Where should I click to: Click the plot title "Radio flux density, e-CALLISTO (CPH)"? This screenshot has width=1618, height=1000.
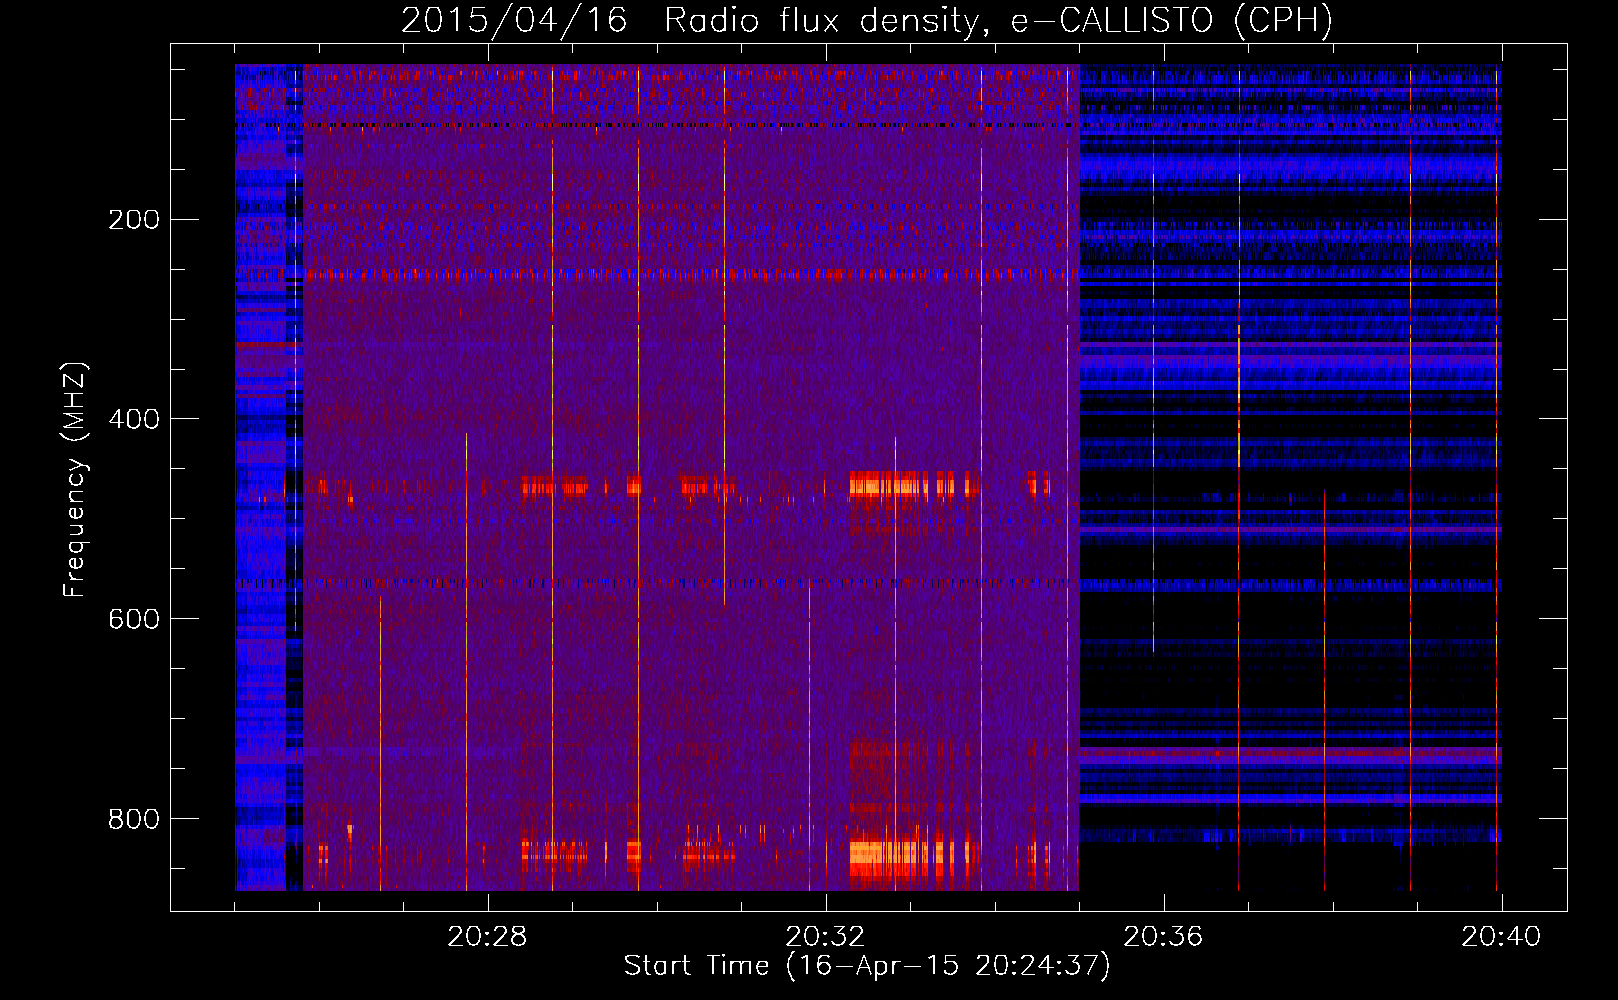tap(998, 20)
